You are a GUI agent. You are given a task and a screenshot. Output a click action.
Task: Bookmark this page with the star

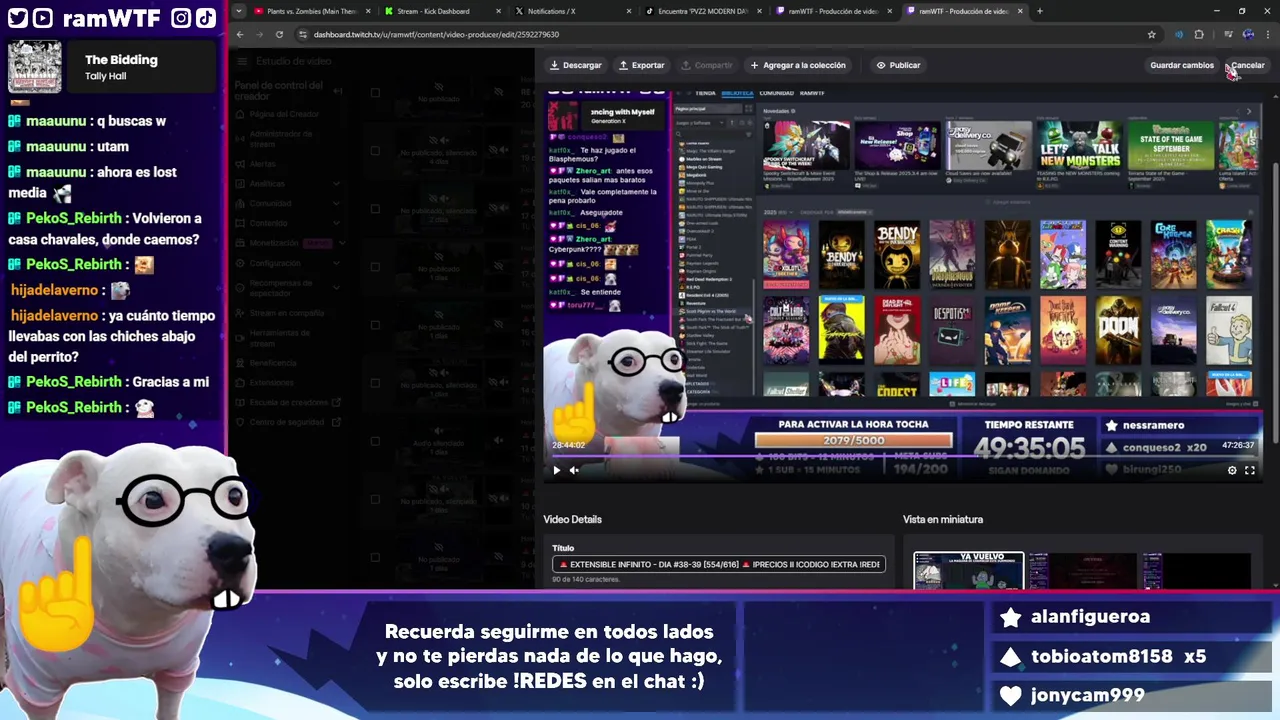(x=1152, y=34)
